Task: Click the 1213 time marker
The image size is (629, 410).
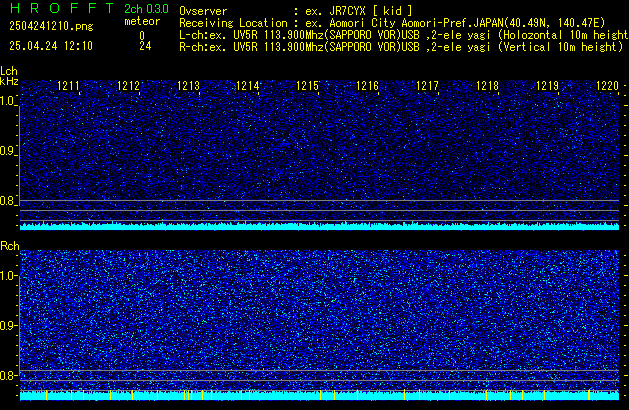Action: coord(188,86)
